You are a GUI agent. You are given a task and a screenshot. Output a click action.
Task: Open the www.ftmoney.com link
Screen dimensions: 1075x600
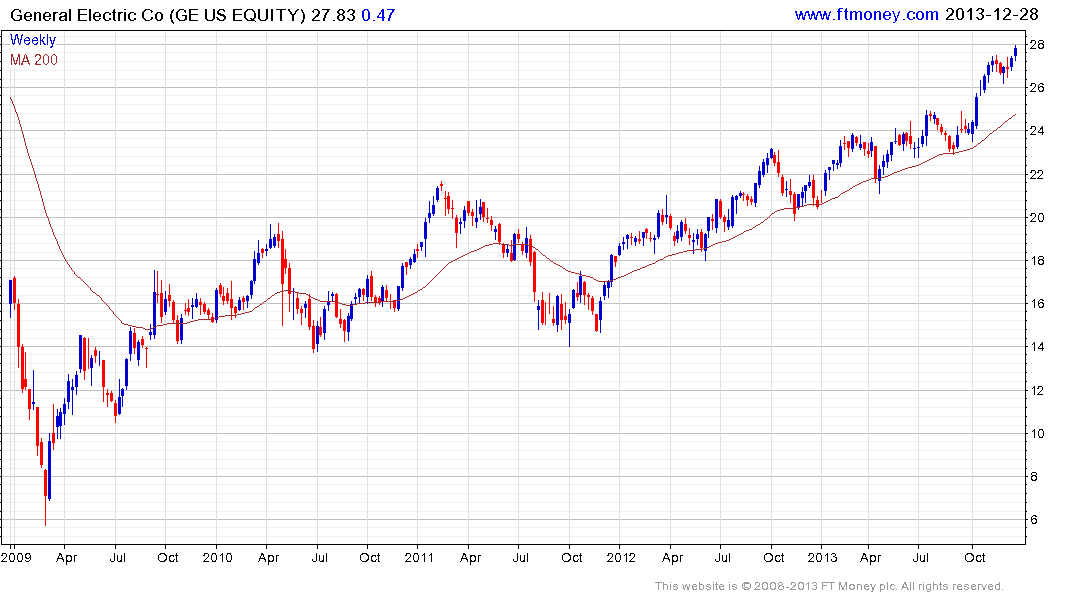[866, 14]
